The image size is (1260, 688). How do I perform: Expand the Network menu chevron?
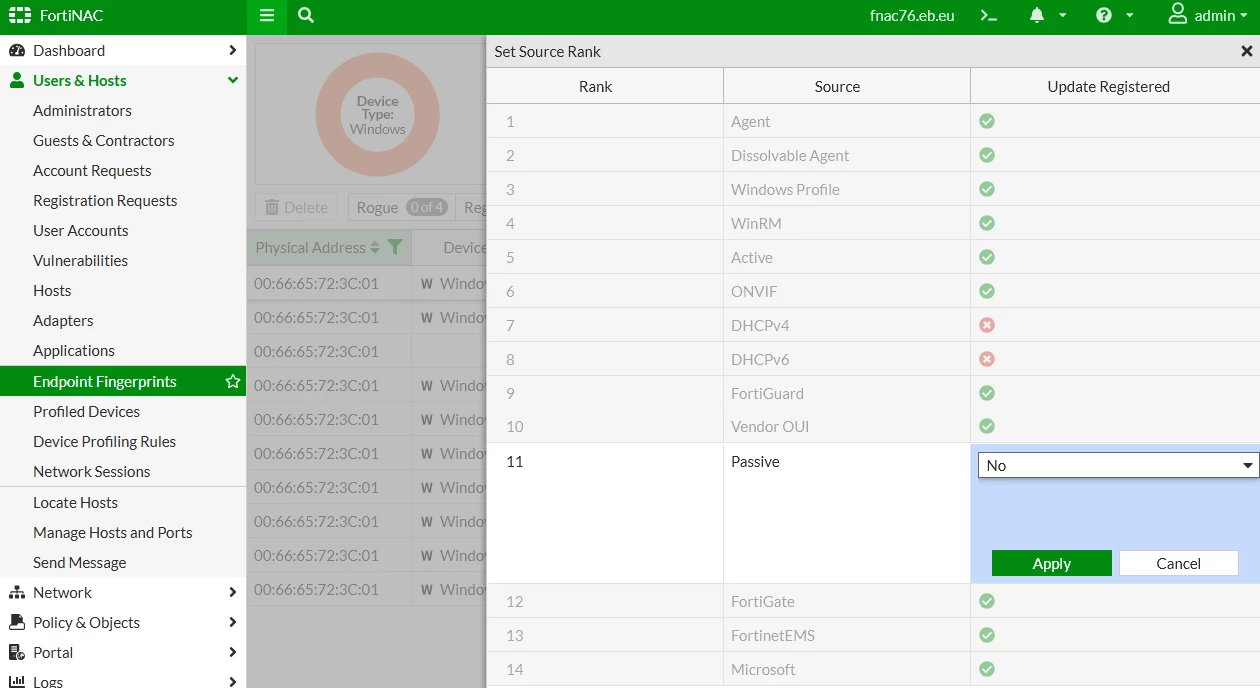point(232,592)
